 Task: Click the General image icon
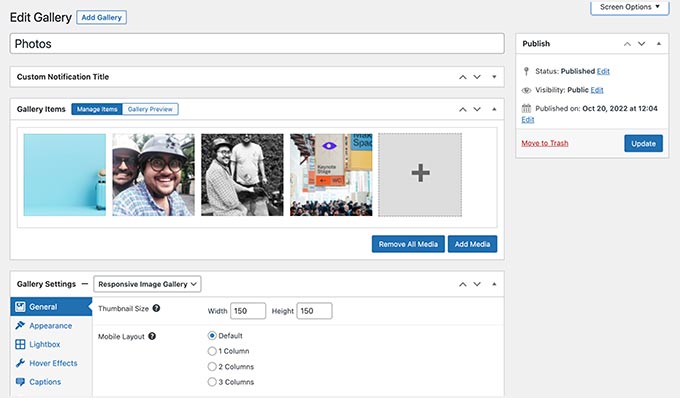pyautogui.click(x=20, y=307)
